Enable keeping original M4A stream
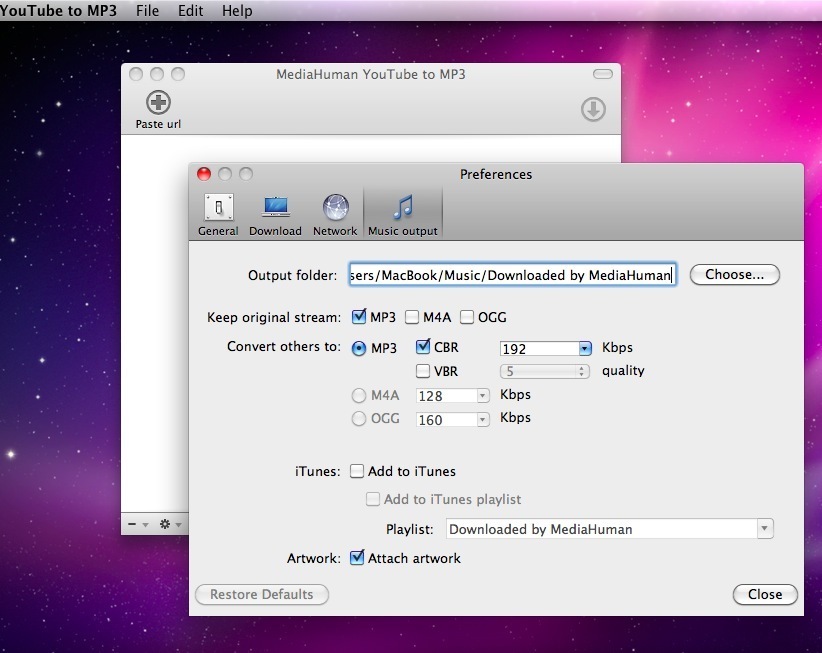 (x=412, y=318)
